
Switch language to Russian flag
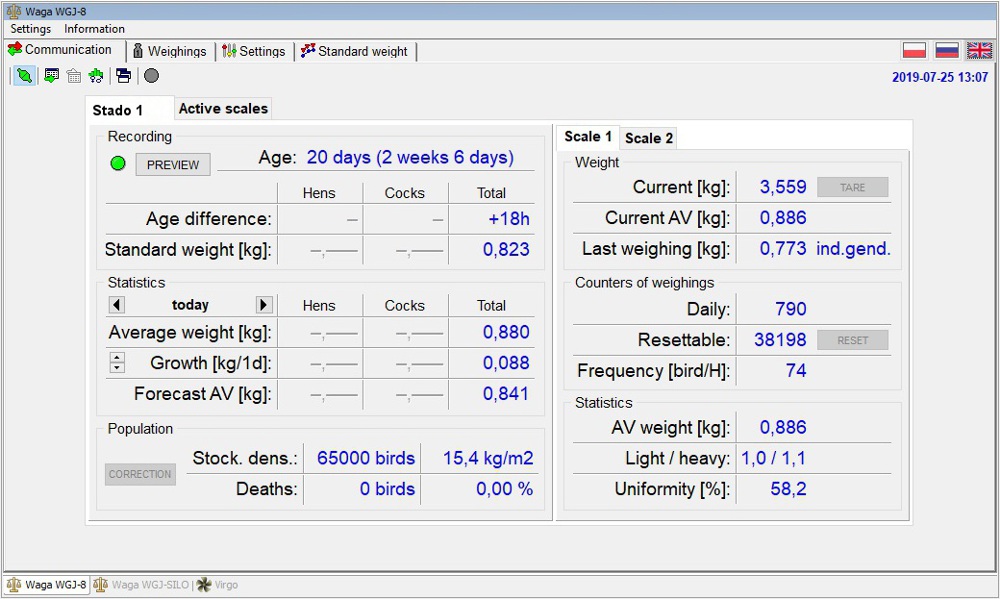(947, 51)
